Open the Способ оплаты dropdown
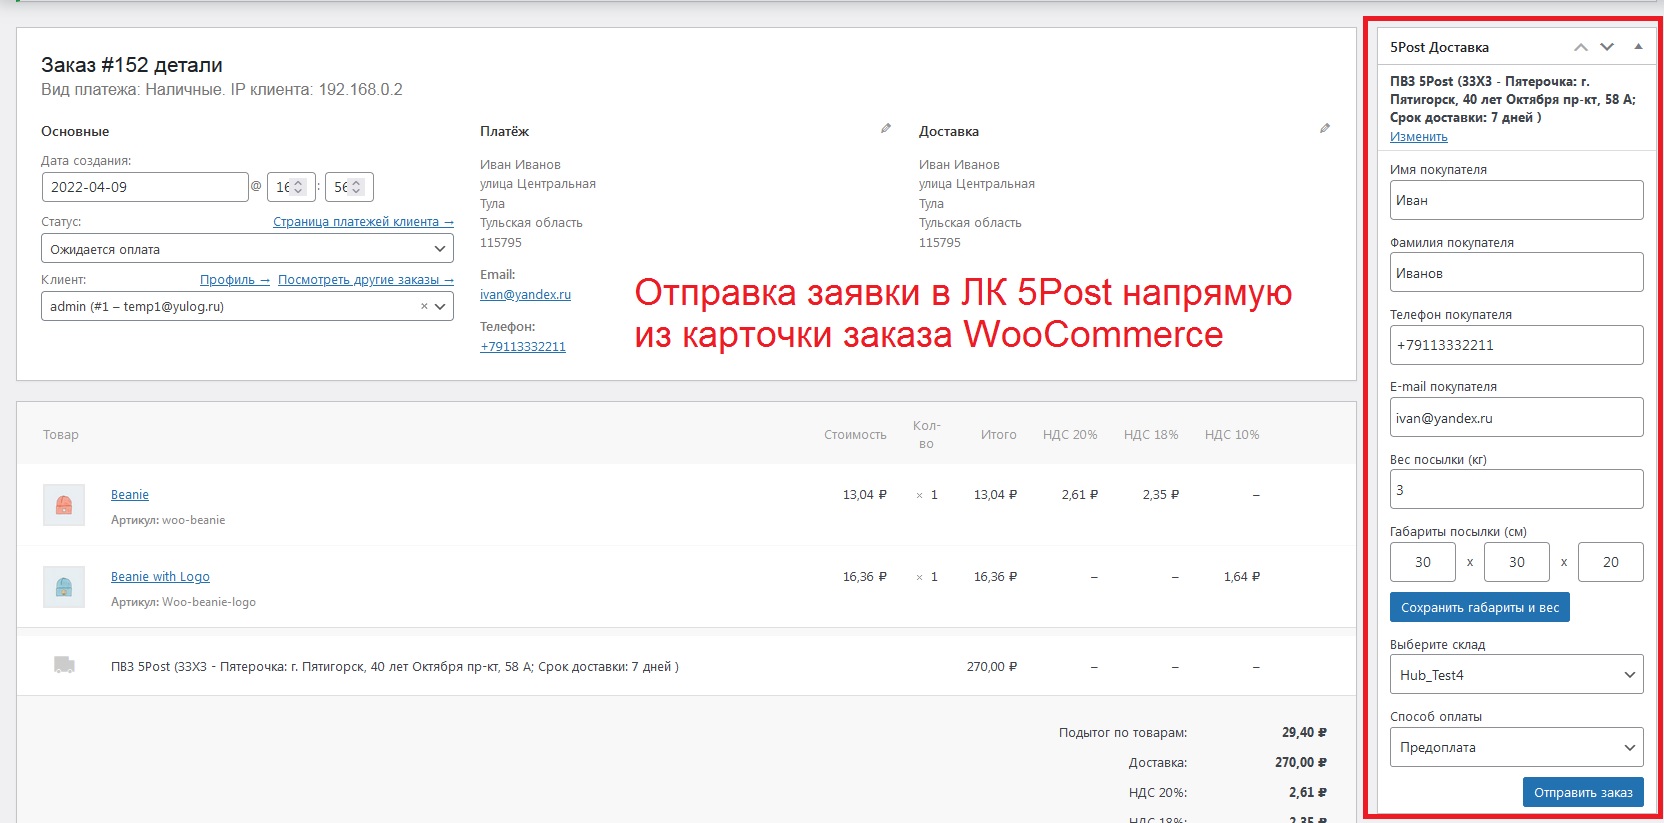The image size is (1664, 823). pyautogui.click(x=1516, y=747)
